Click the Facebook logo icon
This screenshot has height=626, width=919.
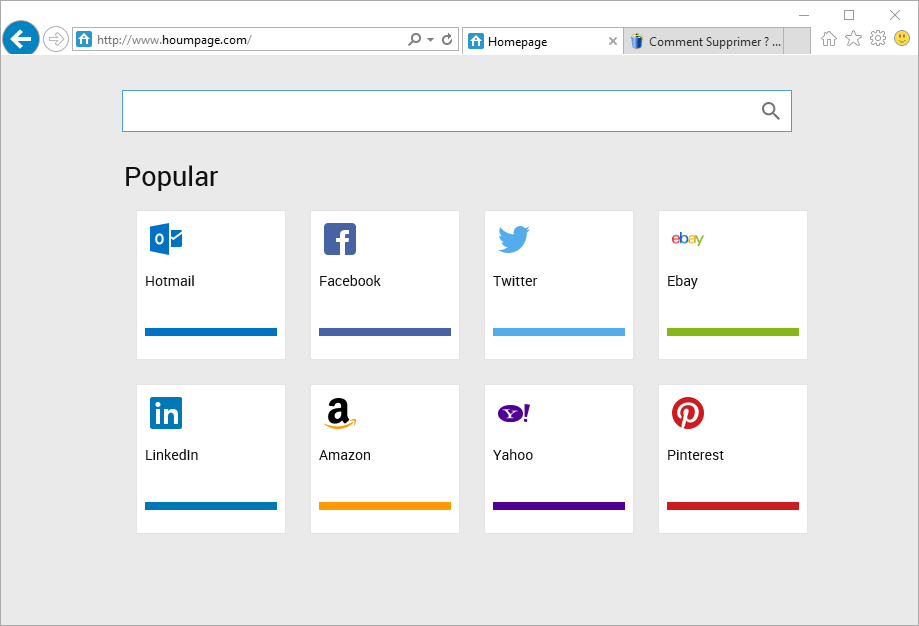pos(340,239)
